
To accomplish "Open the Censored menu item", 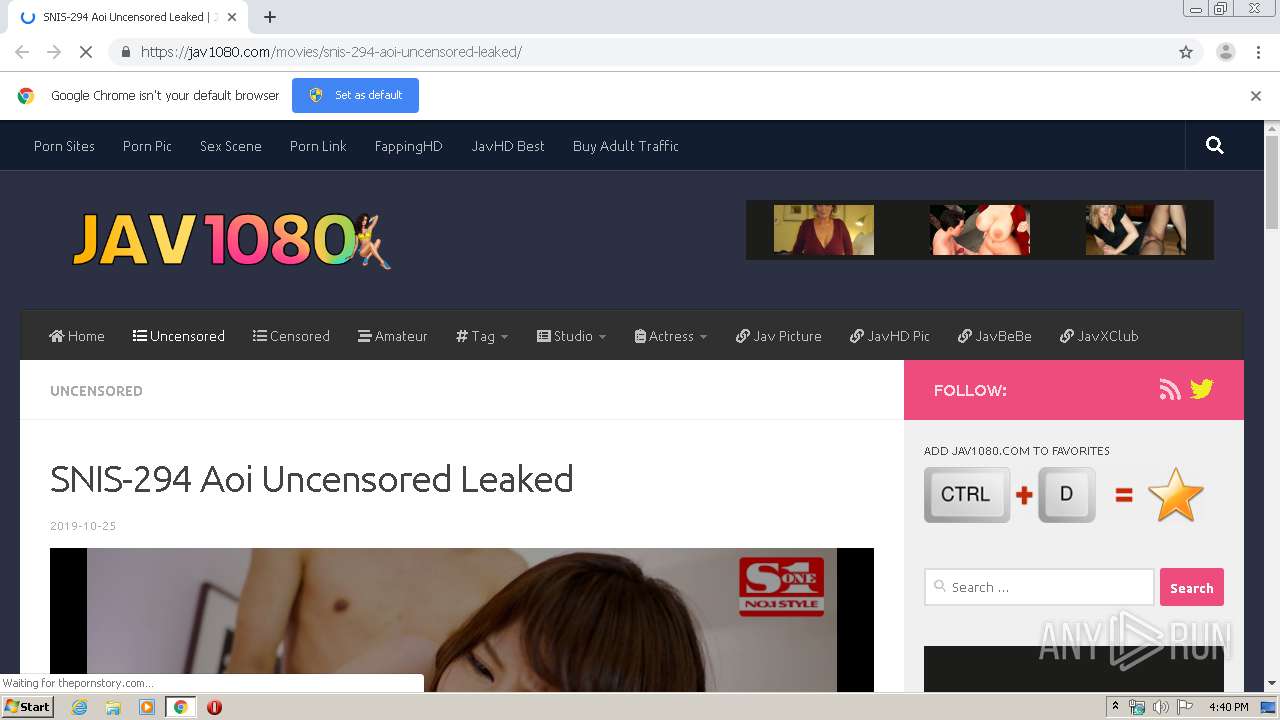I will (291, 336).
